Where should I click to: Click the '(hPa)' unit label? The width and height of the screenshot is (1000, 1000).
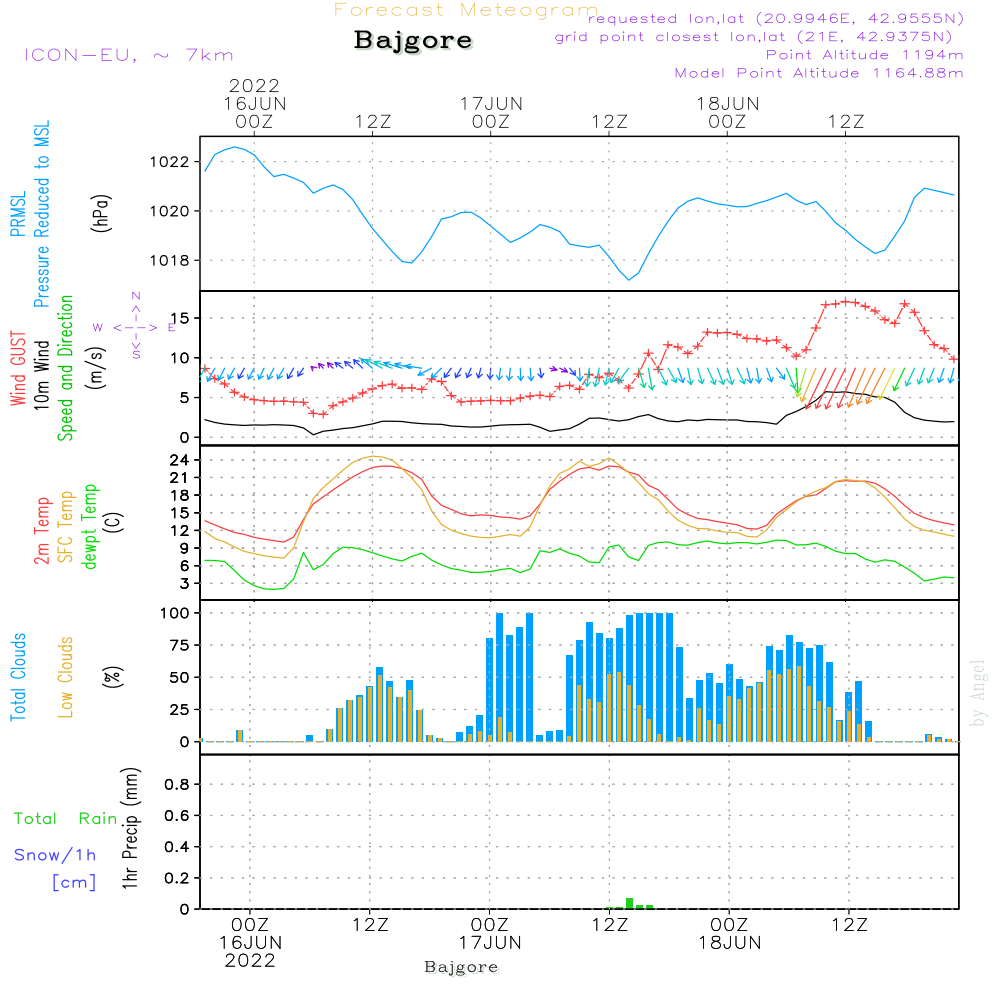tap(101, 213)
